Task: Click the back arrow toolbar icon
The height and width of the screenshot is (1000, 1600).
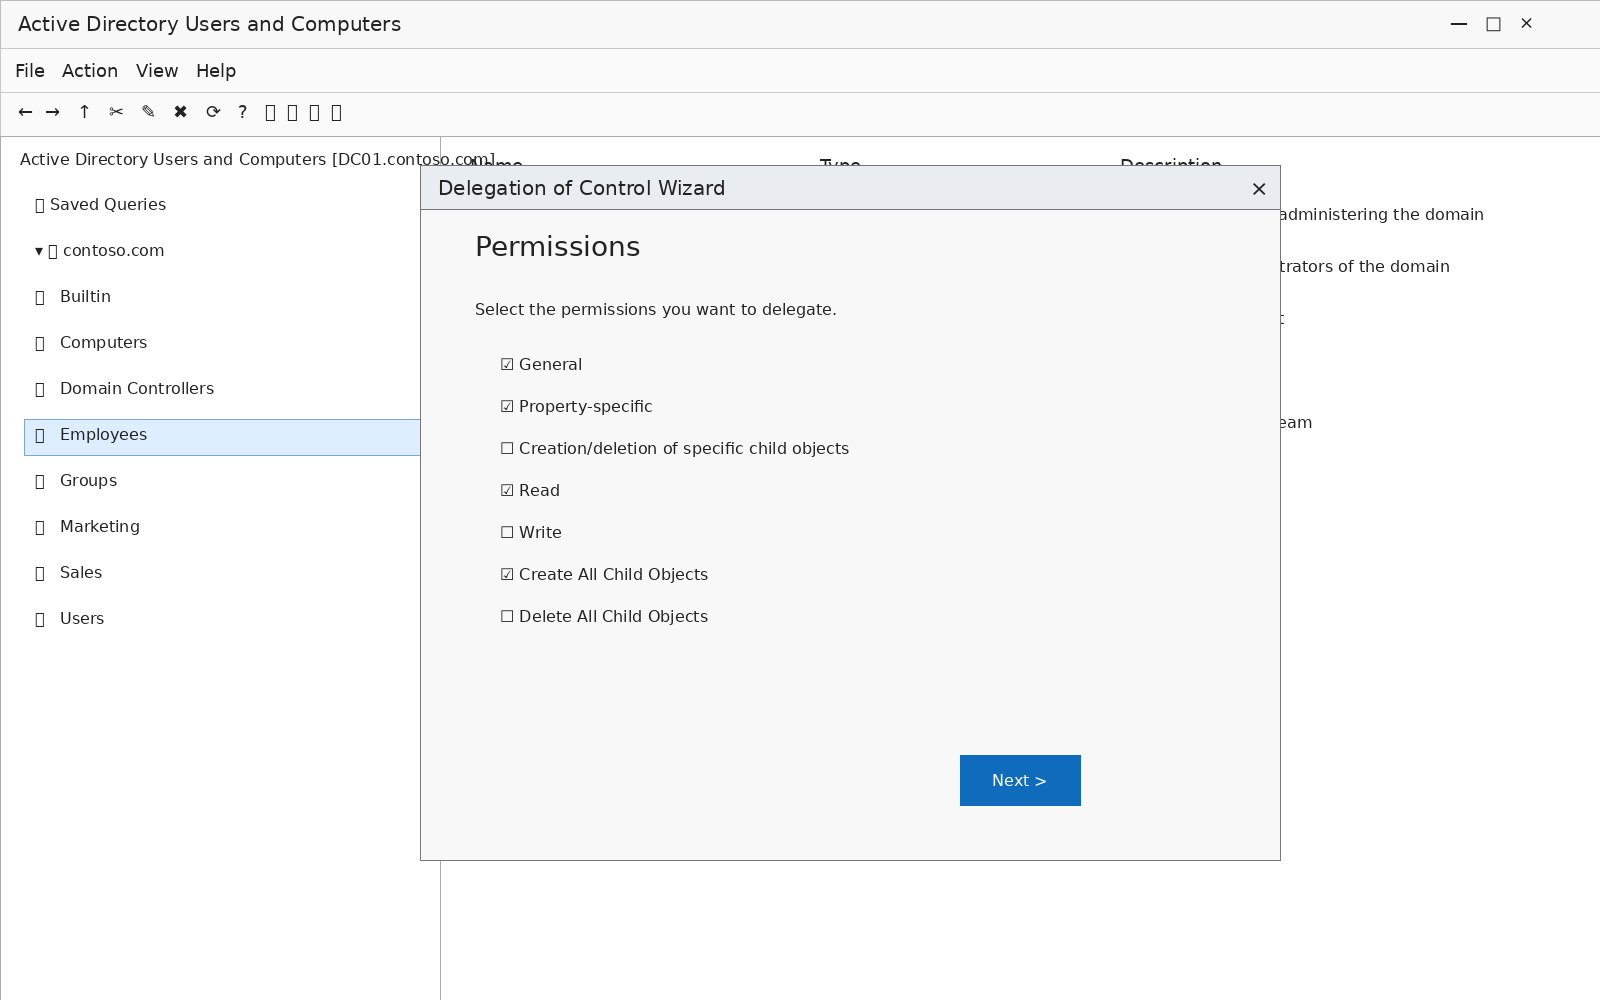Action: pos(25,112)
